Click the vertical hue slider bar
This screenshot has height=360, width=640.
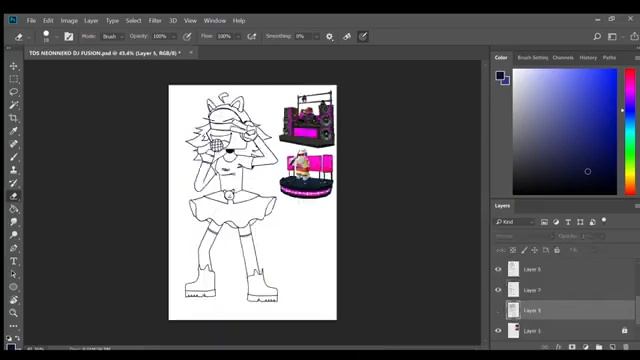coord(630,131)
